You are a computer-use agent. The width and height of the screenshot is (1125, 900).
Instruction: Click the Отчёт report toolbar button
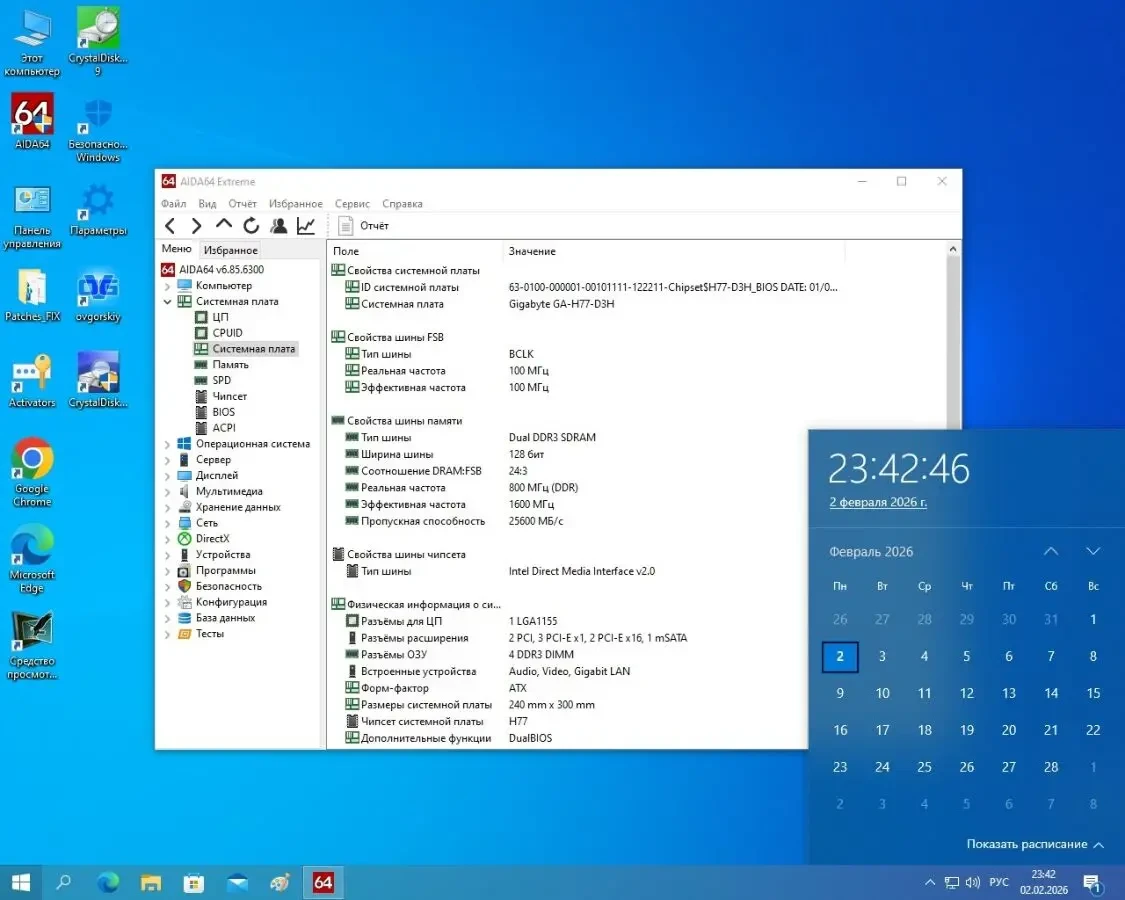[x=364, y=225]
